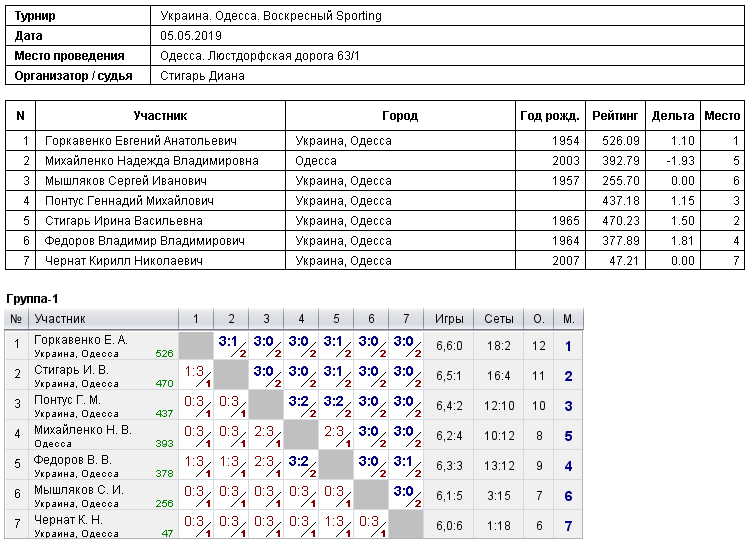Click Федоров В. В. in group table
750x544 pixels.
[73, 460]
